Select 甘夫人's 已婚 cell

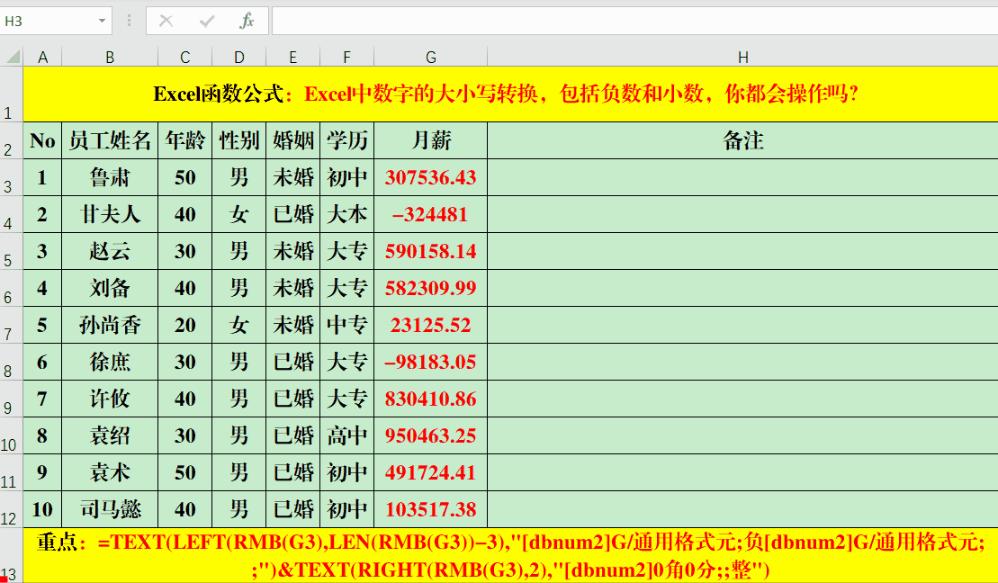pyautogui.click(x=292, y=214)
